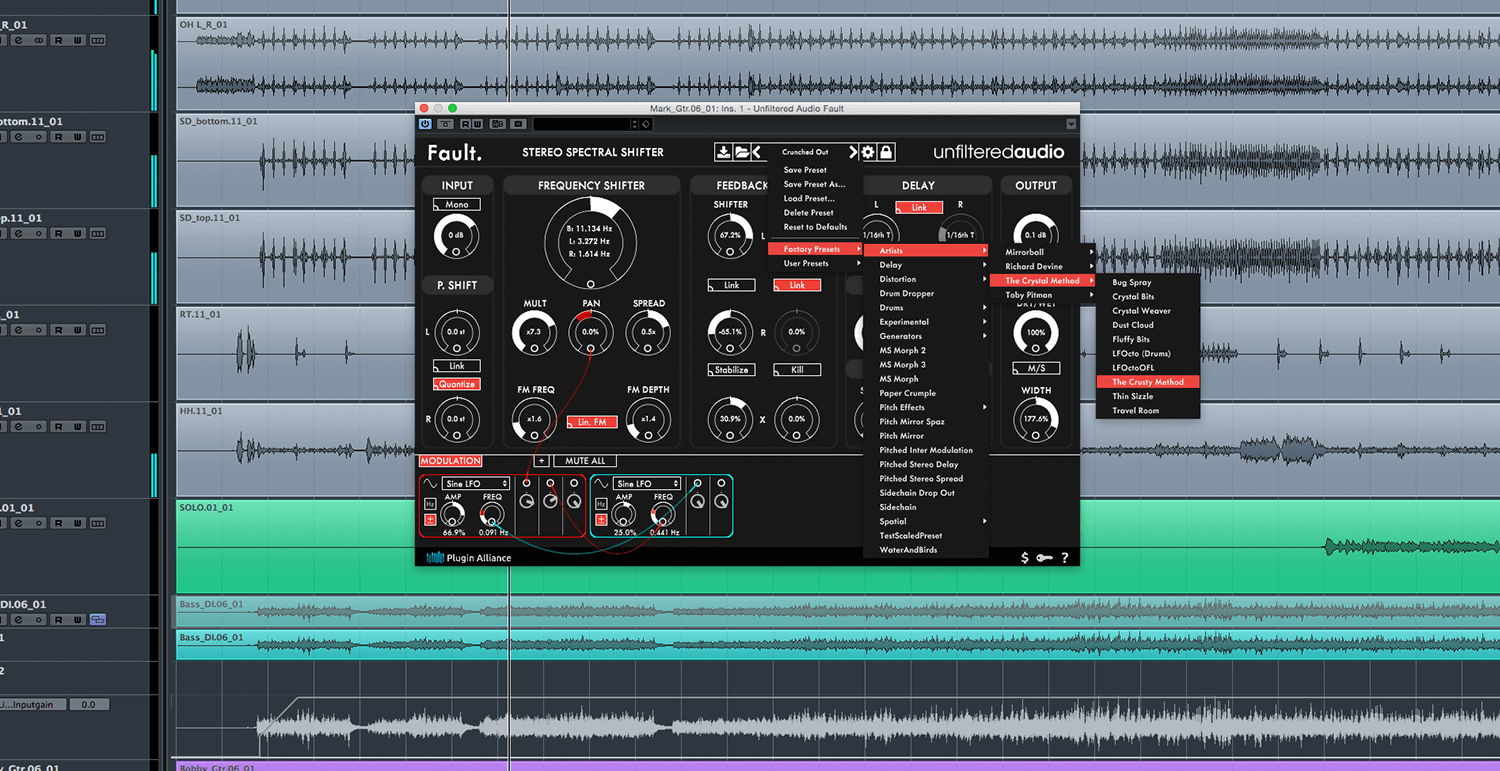Open the plugin header dropdown arrow at far right
This screenshot has height=771, width=1500.
pyautogui.click(x=1071, y=124)
